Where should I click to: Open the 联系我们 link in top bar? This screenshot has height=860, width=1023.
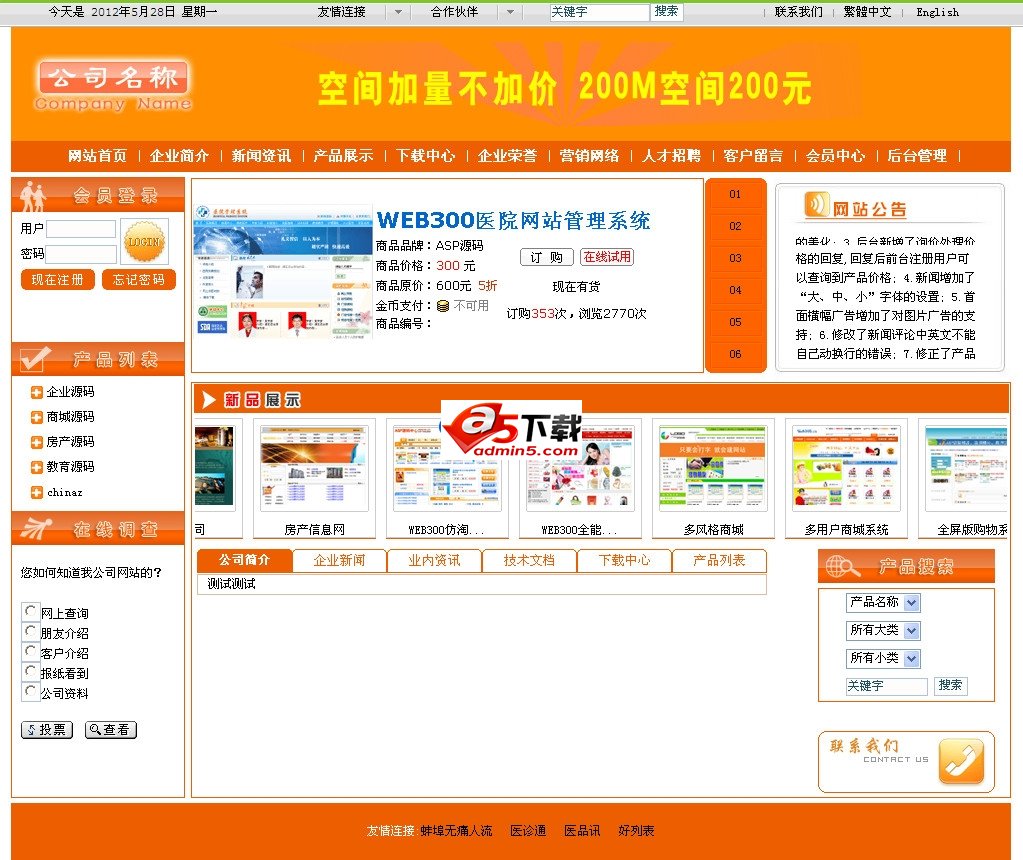coord(799,12)
